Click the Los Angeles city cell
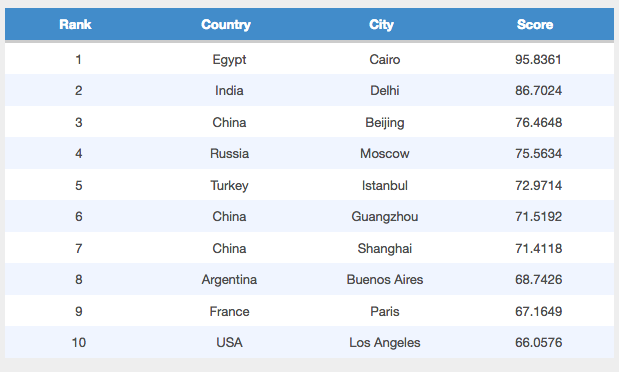 [385, 343]
